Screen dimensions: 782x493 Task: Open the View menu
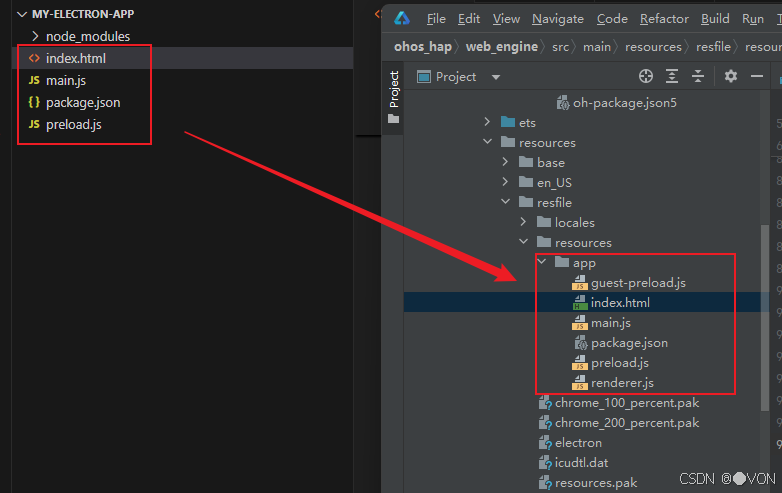click(506, 19)
